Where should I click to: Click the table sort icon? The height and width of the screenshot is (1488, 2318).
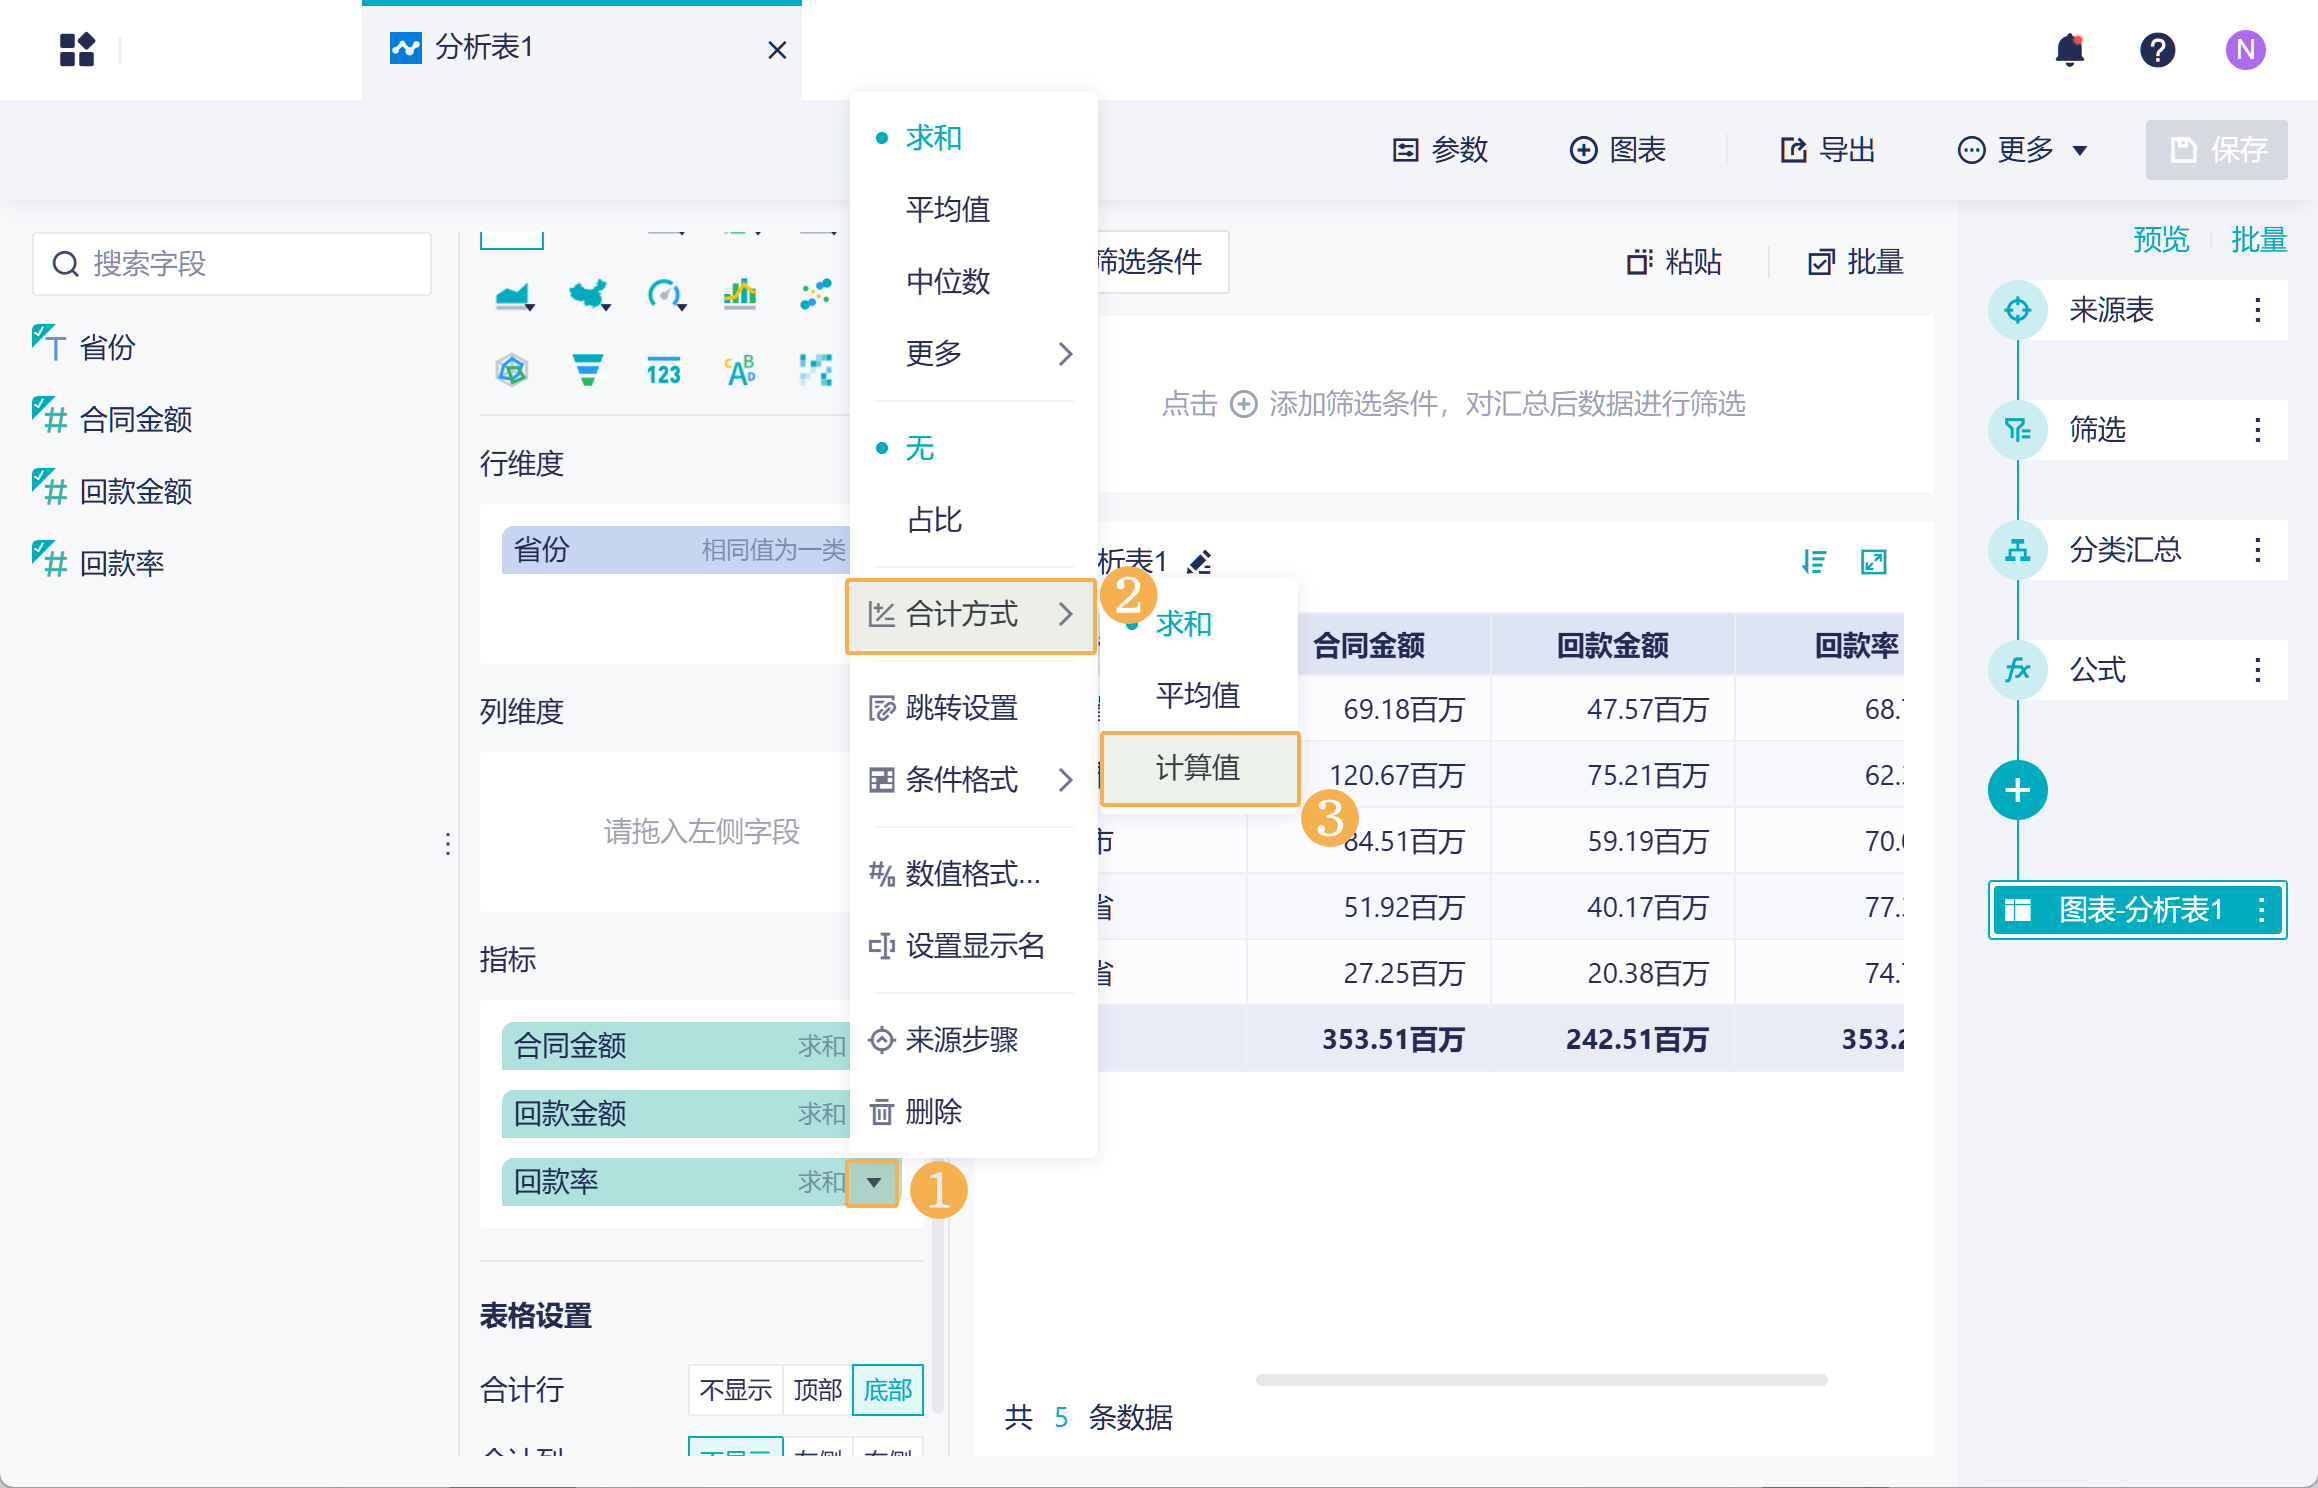1813,562
